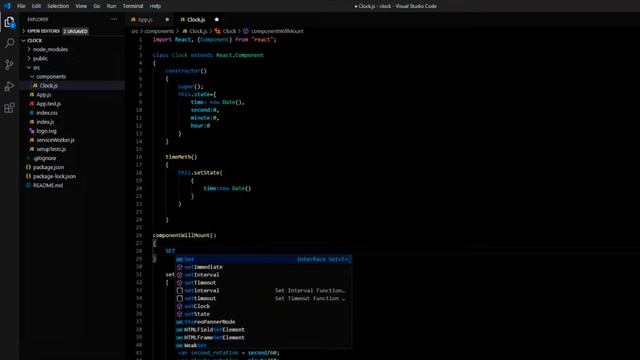The width and height of the screenshot is (640, 360).
Task: Click the '2 UNSAVED' badge
Action: [x=76, y=31]
